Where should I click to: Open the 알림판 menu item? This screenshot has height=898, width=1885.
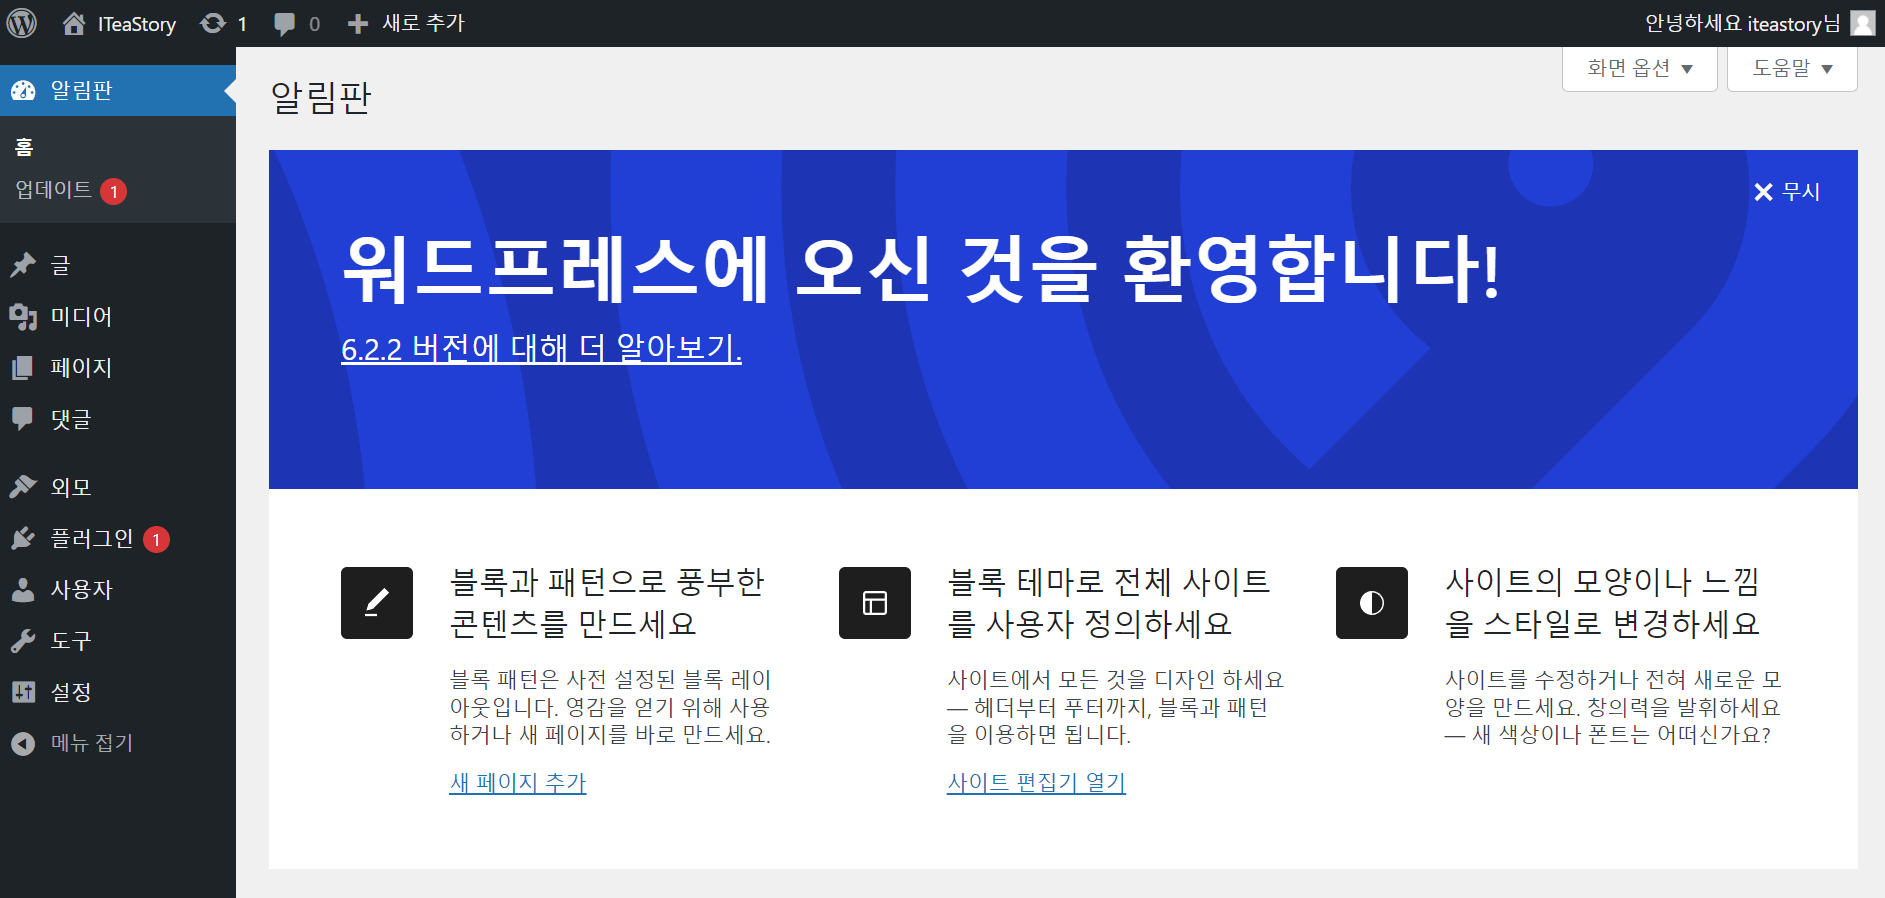(118, 91)
